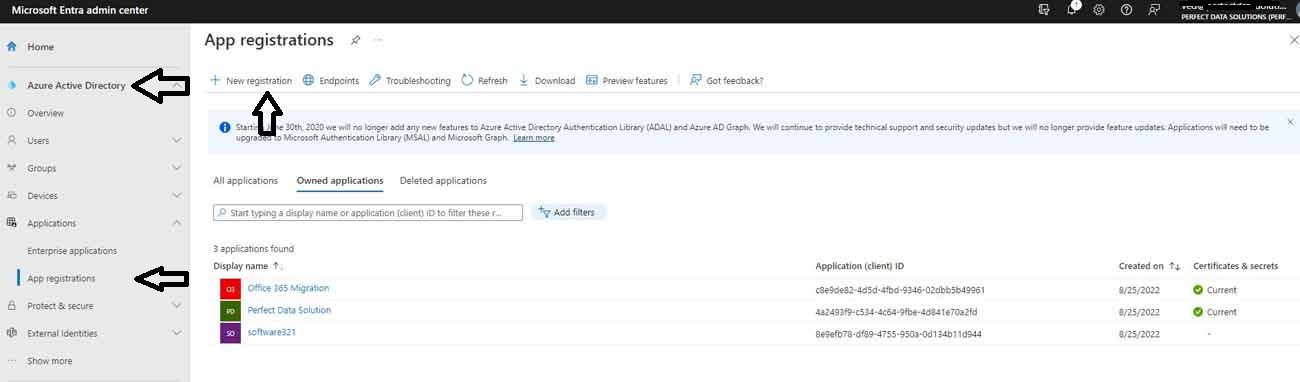Viewport: 1300px width, 382px height.
Task: Pin the App registrations page
Action: click(355, 40)
